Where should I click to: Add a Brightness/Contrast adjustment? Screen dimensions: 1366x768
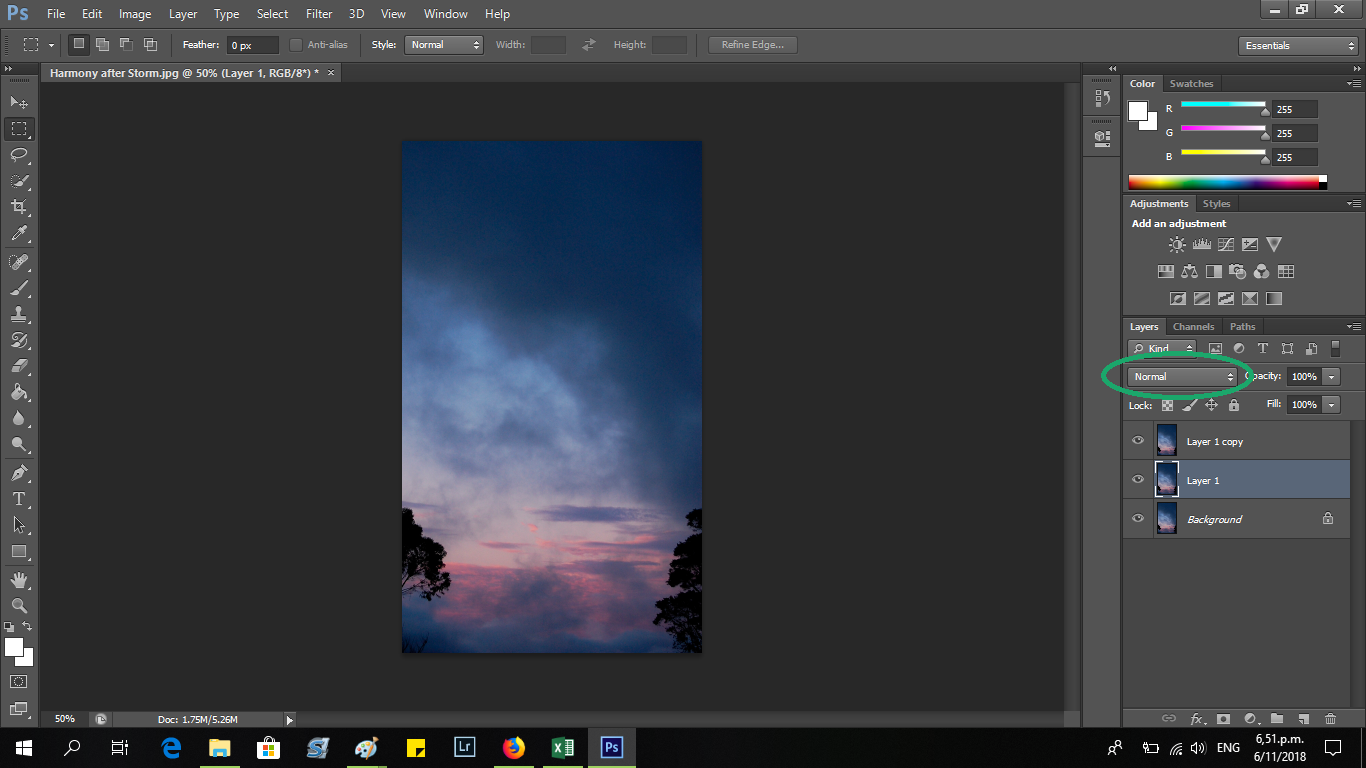1177,244
